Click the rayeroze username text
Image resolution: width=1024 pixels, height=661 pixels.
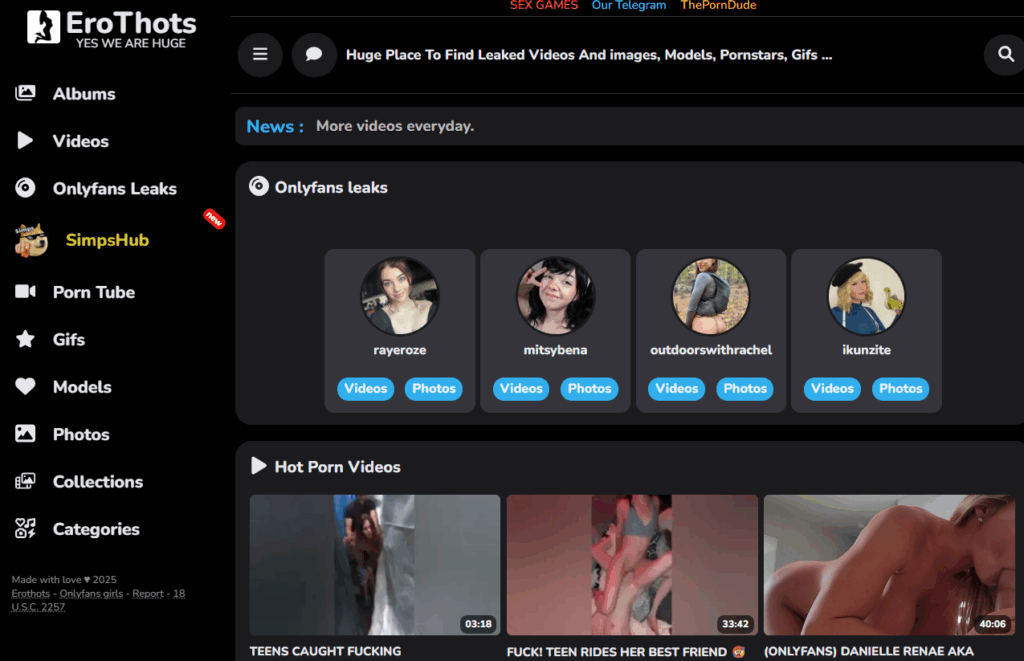[x=400, y=350]
